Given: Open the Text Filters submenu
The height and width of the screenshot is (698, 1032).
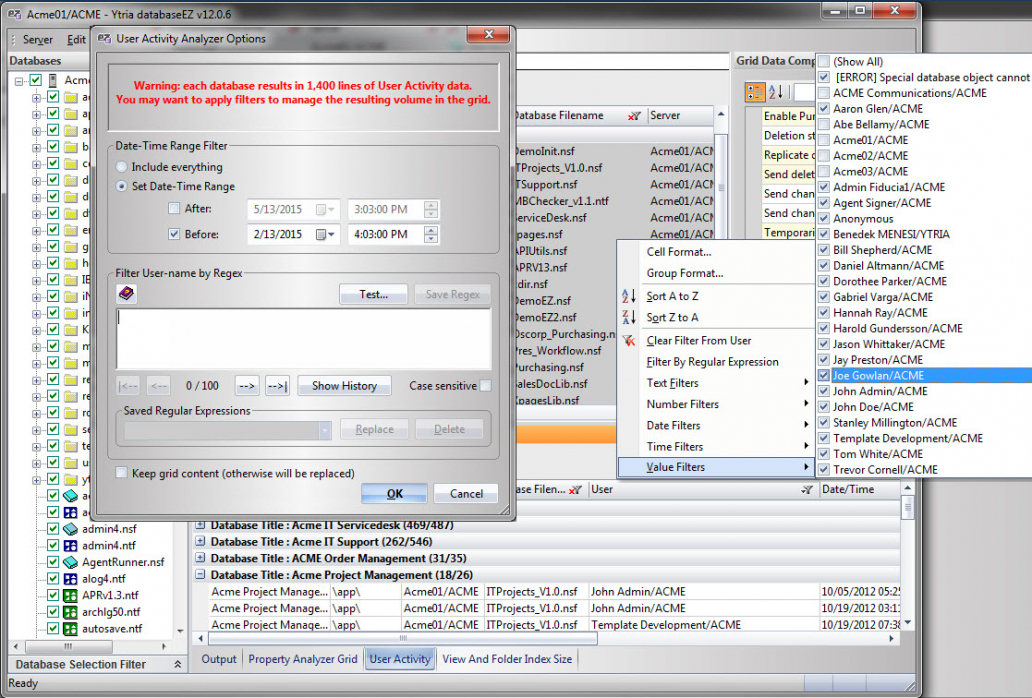Looking at the screenshot, I should click(x=715, y=383).
